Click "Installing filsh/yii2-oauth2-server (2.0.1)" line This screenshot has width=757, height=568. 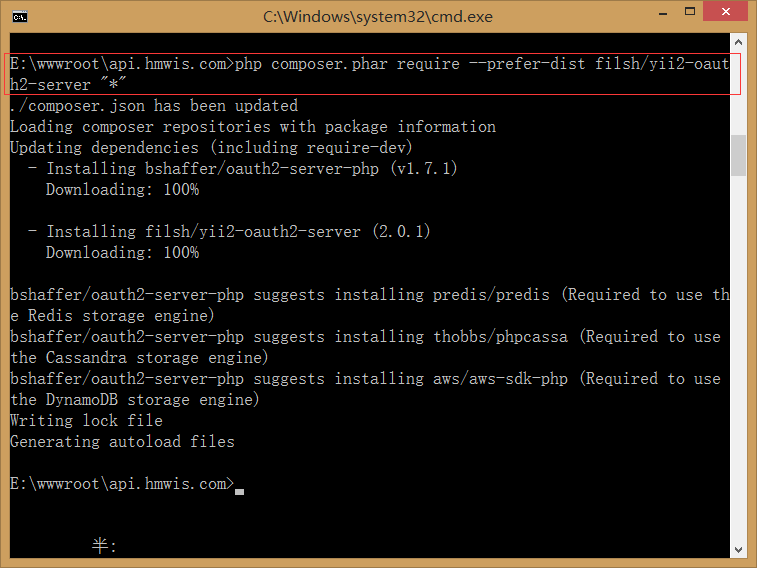click(x=238, y=232)
